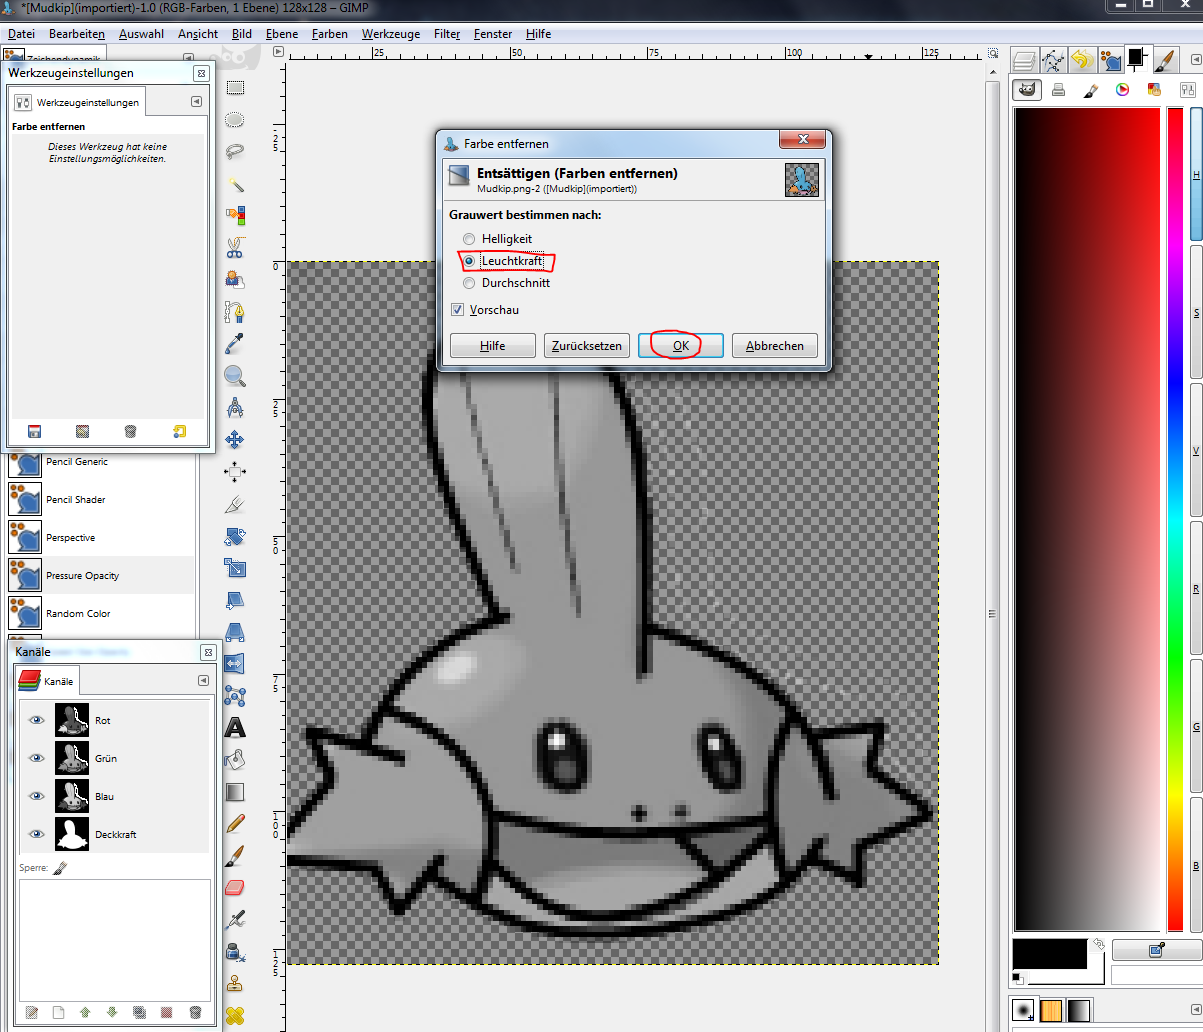Image resolution: width=1203 pixels, height=1032 pixels.
Task: Open the Ebene menu
Action: pos(282,34)
